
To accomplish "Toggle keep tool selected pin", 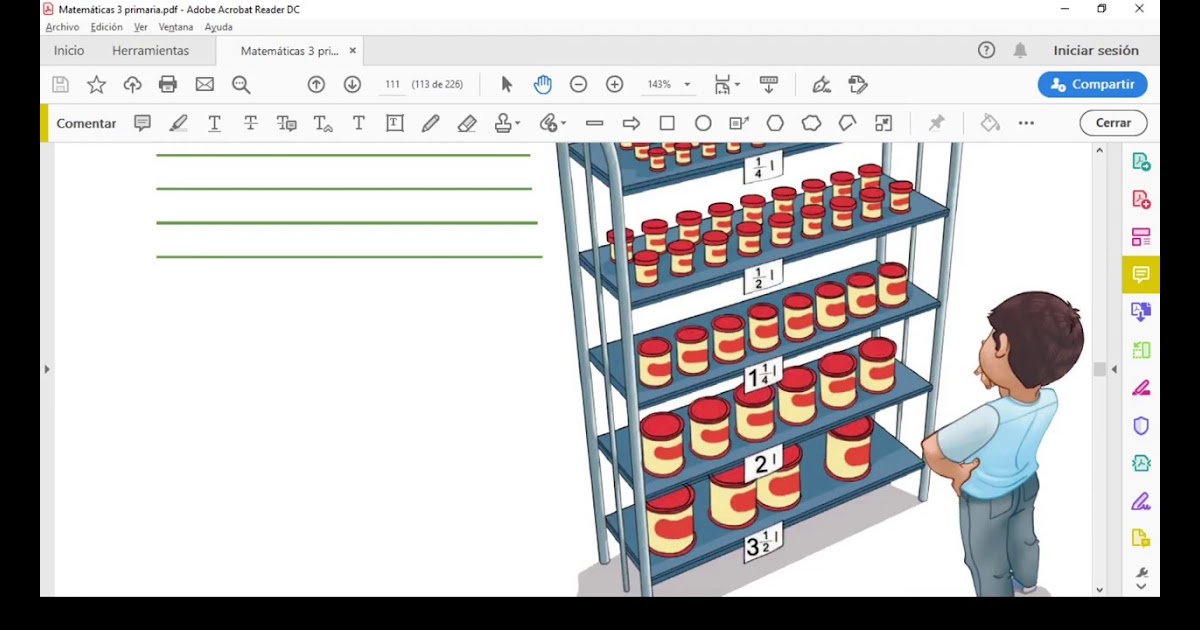I will click(936, 123).
